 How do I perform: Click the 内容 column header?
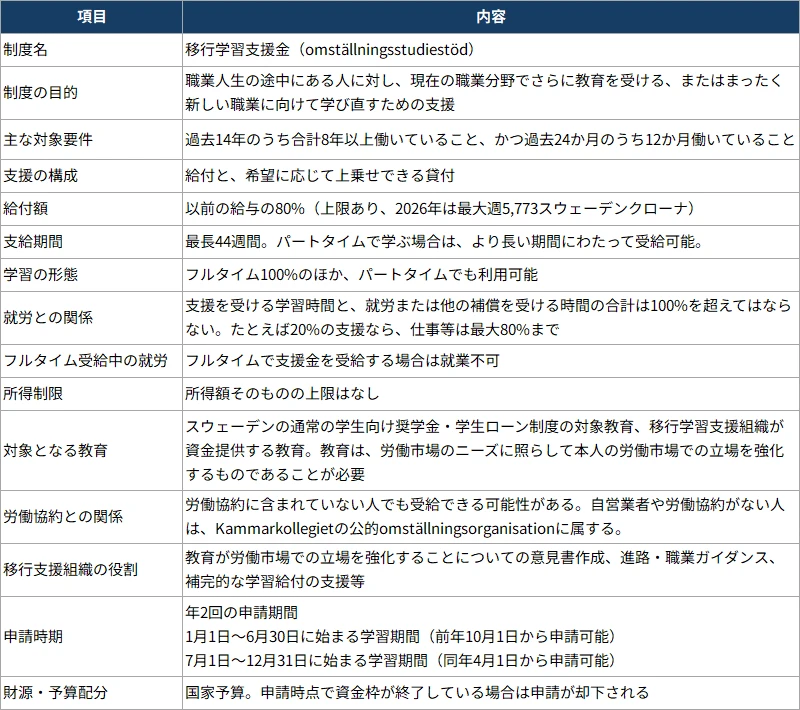(491, 17)
